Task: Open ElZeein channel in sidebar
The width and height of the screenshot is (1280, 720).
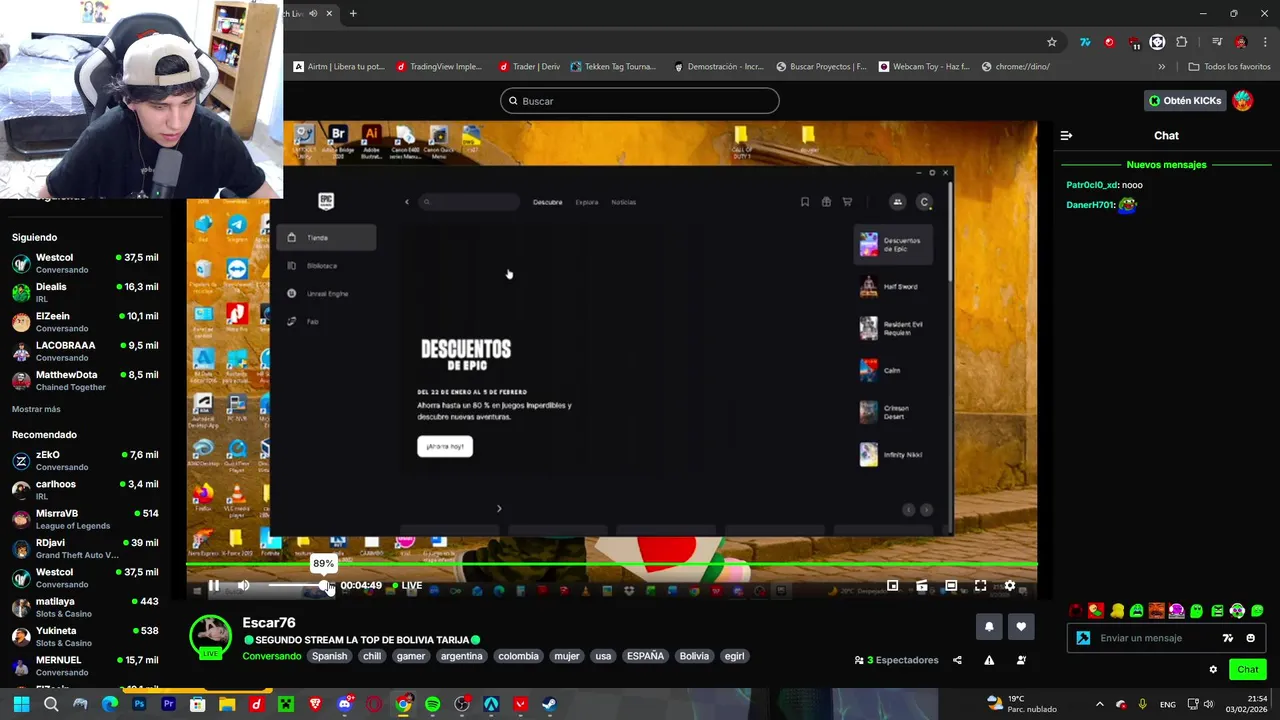Action: pos(85,322)
